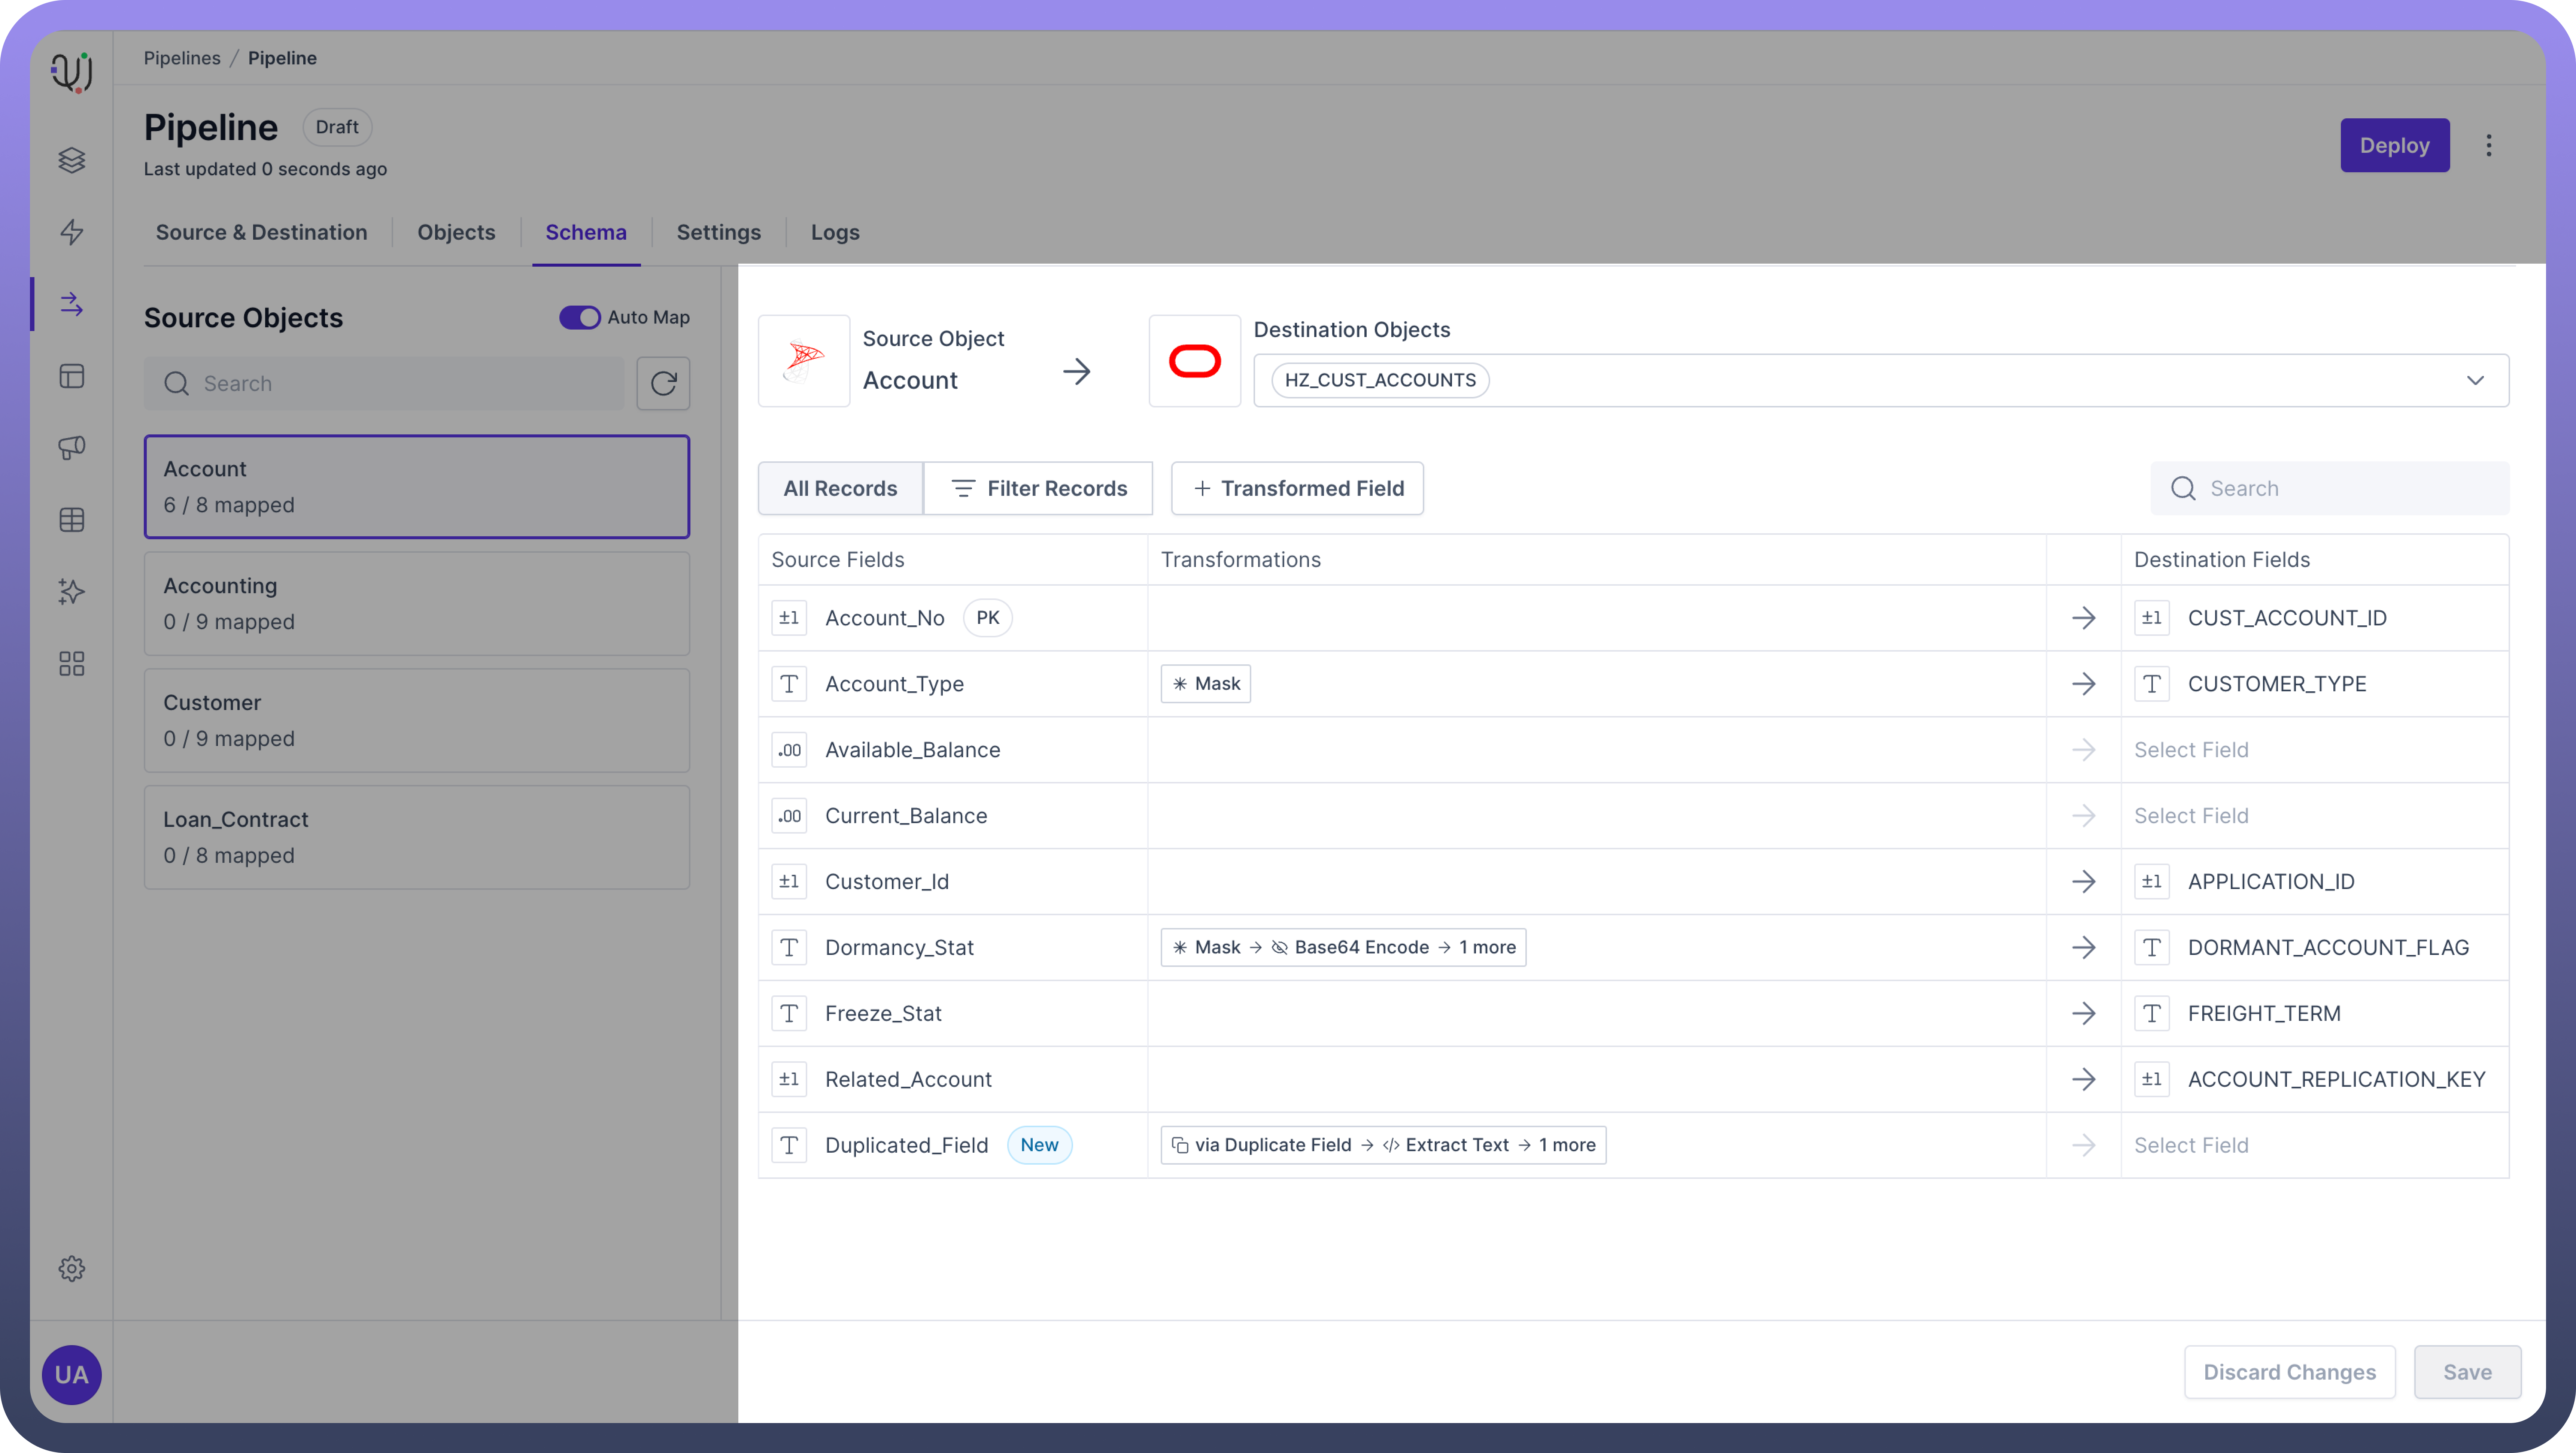Expand the Destination Objects dropdown
2576x1453 pixels.
point(2474,380)
